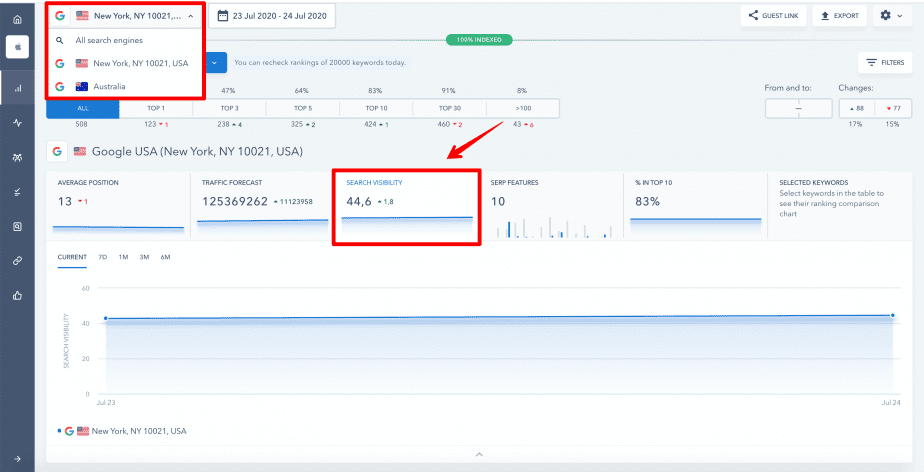This screenshot has width=924, height=472.
Task: Click the recheck rankings of 20000 keywords notice
Action: pos(320,62)
